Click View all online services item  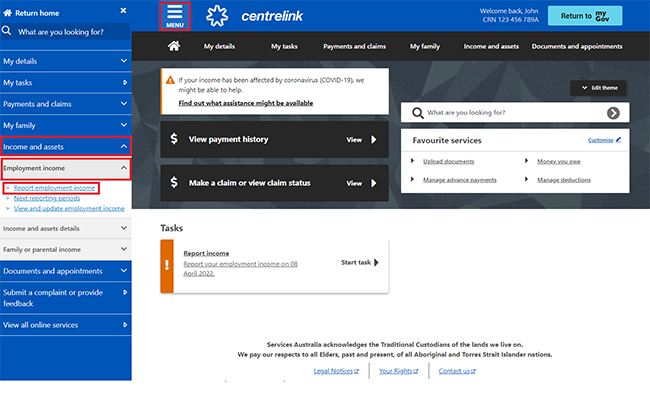tap(65, 325)
